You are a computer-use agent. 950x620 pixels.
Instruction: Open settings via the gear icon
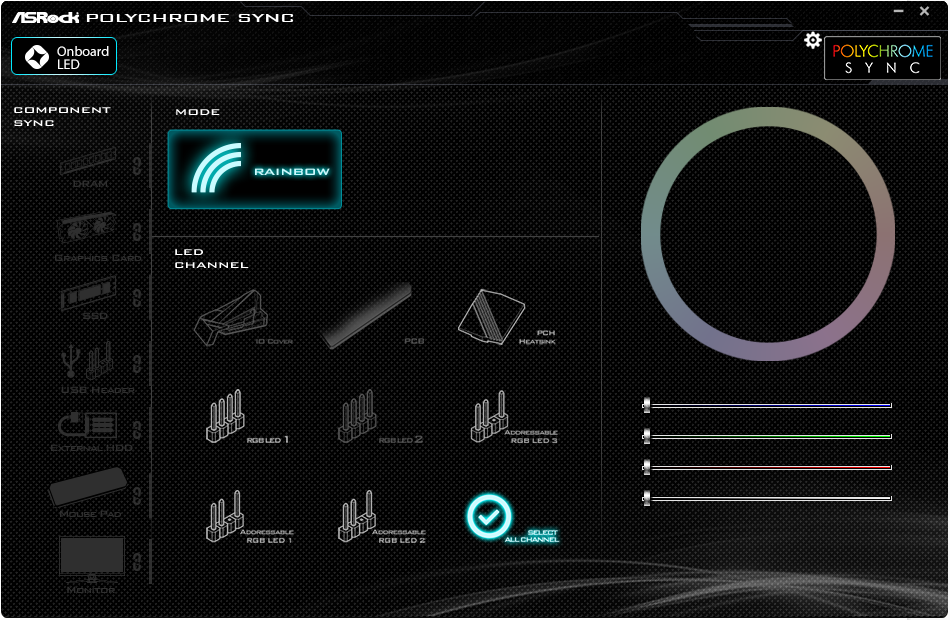coord(812,41)
